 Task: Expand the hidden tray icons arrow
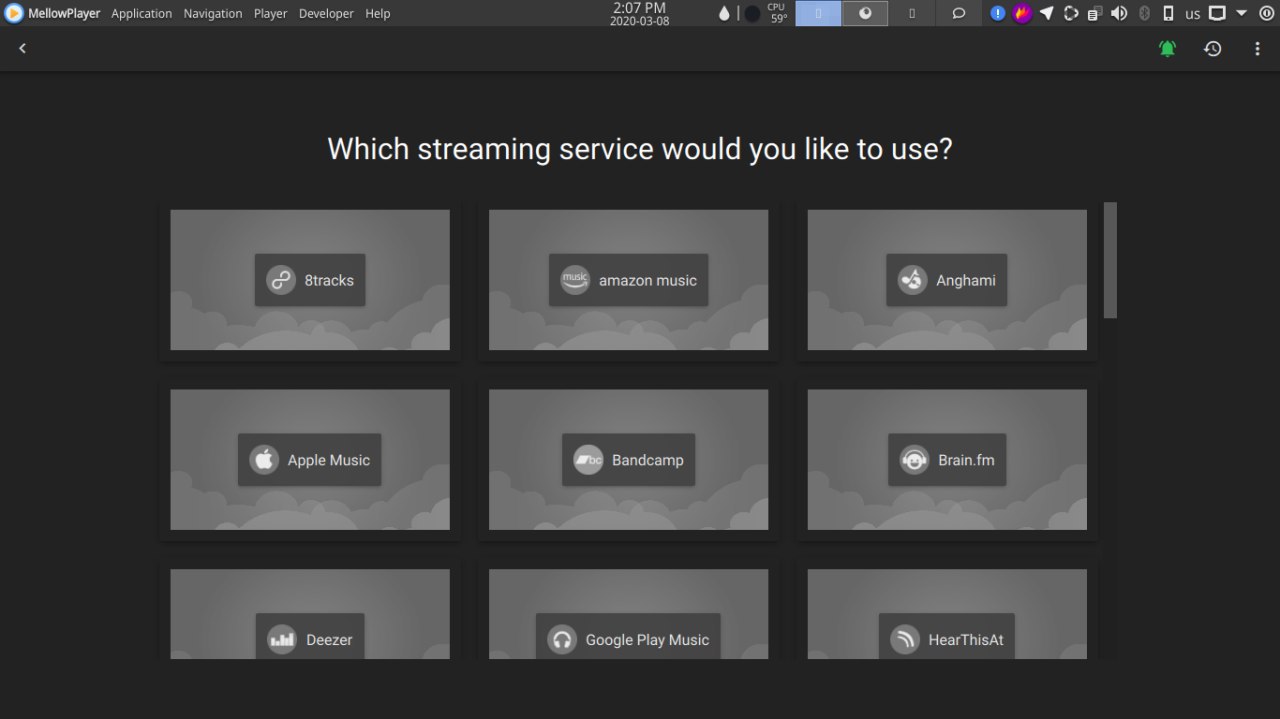click(x=1241, y=13)
